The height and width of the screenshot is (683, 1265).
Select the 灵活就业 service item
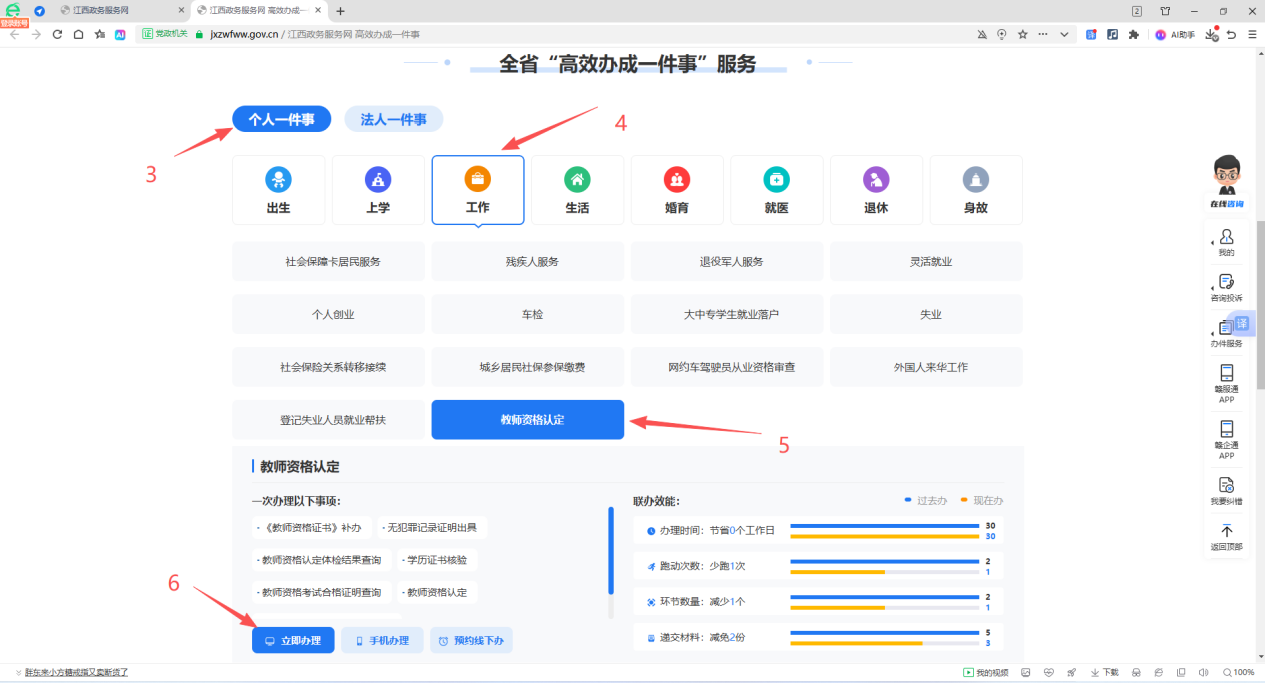pos(925,262)
